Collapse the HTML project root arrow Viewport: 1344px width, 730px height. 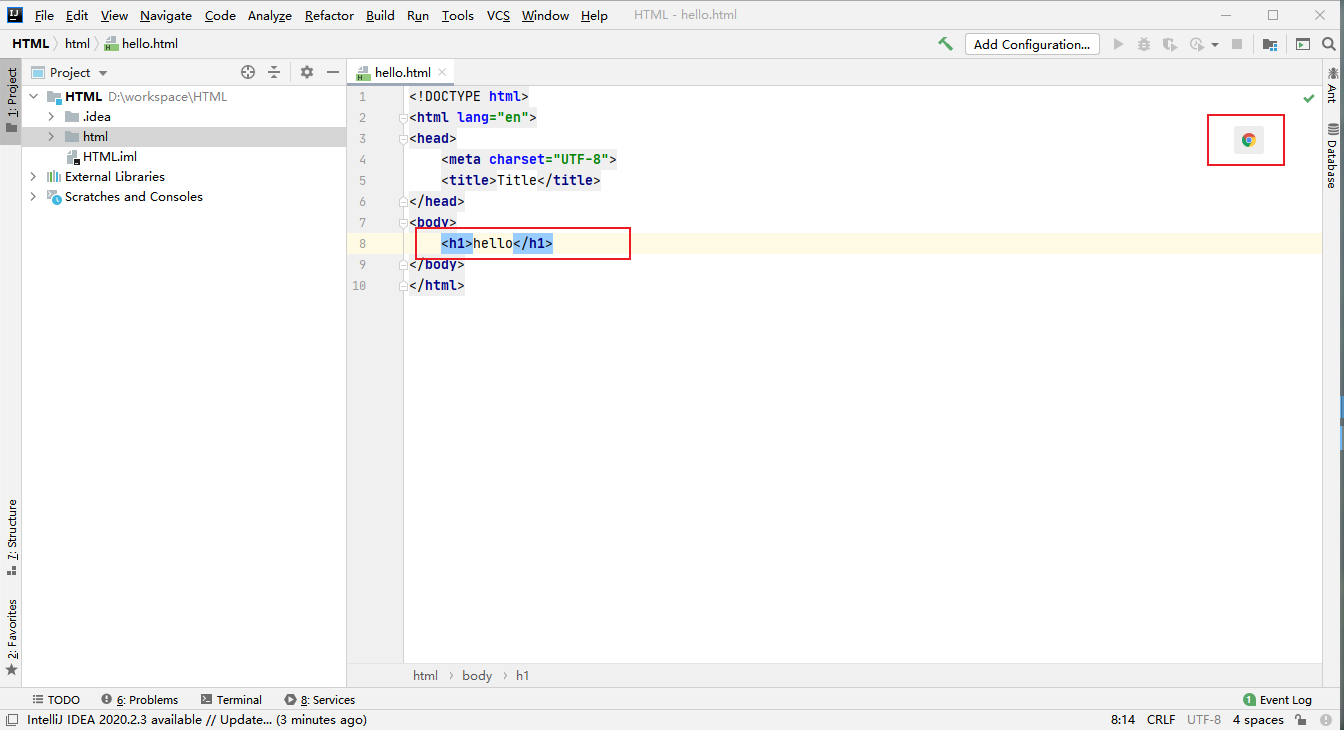coord(33,97)
